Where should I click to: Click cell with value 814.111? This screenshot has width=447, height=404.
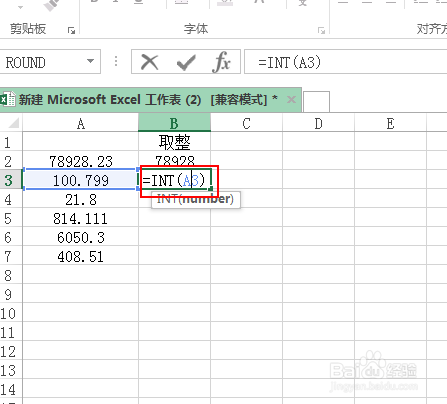point(80,218)
